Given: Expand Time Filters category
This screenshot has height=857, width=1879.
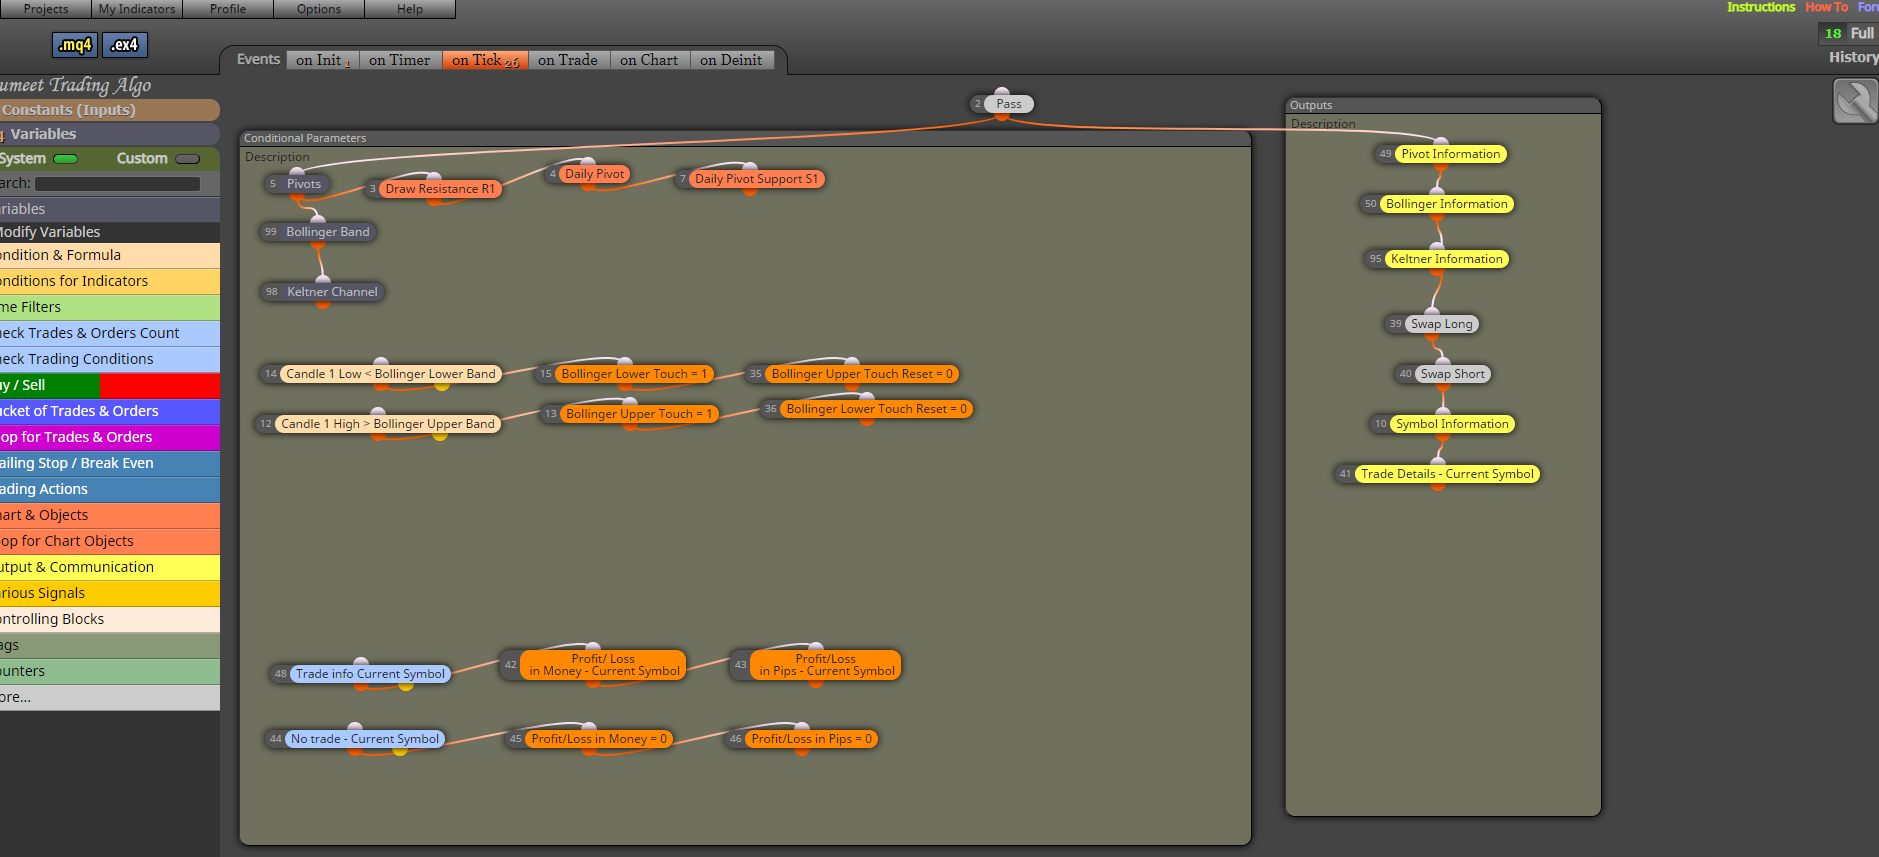Looking at the screenshot, I should pos(110,307).
